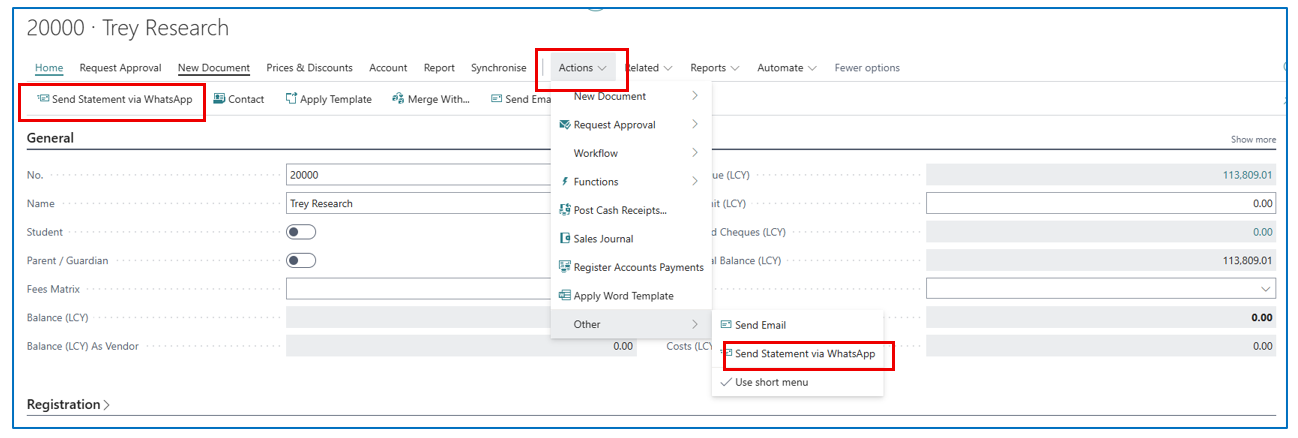Click the Sales Journal icon in menu
This screenshot has width=1298, height=438.
565,239
